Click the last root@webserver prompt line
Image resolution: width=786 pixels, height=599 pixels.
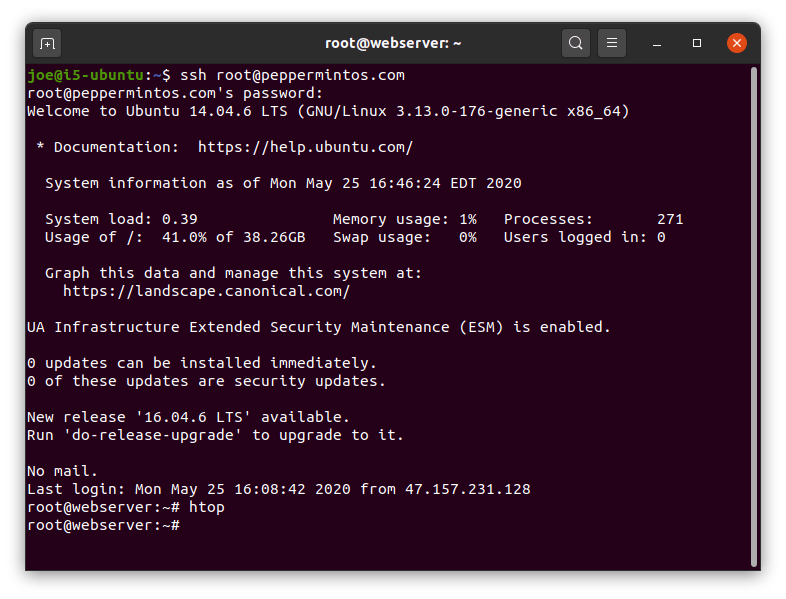(x=103, y=525)
